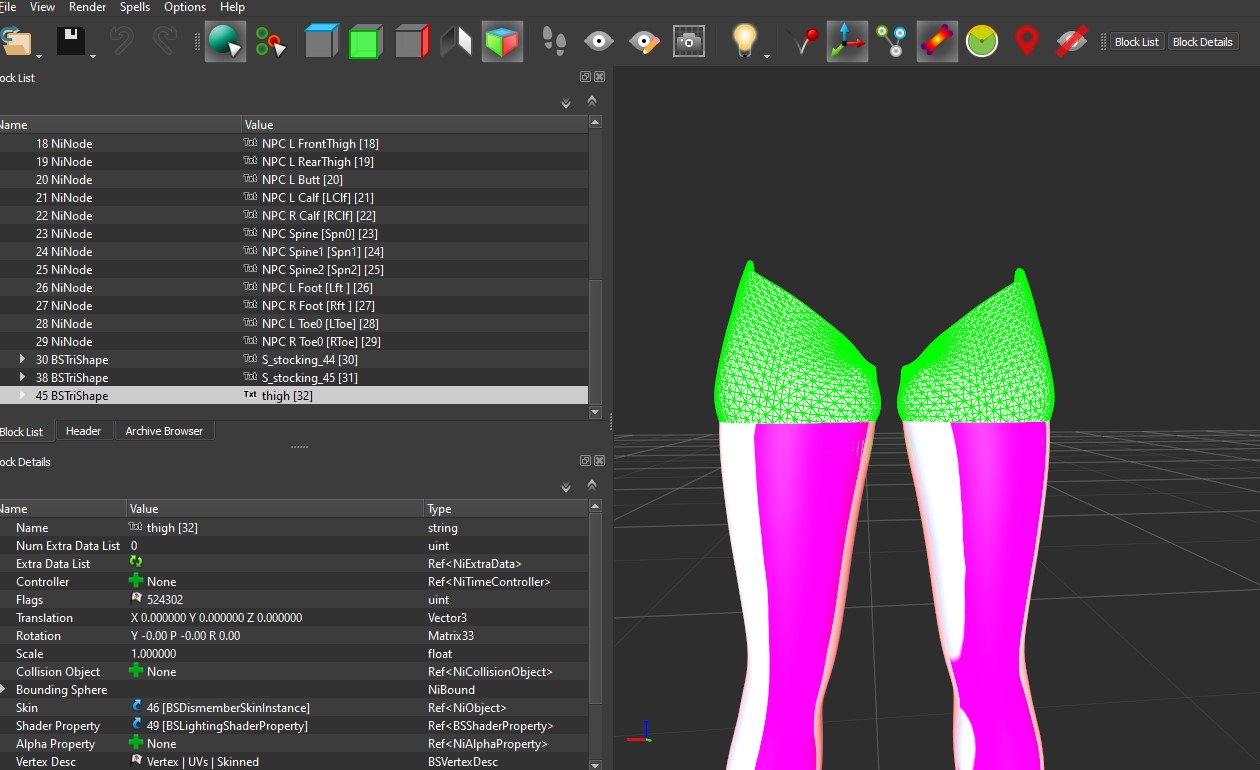Click the walk mode footprints icon
1260x770 pixels.
pyautogui.click(x=554, y=41)
